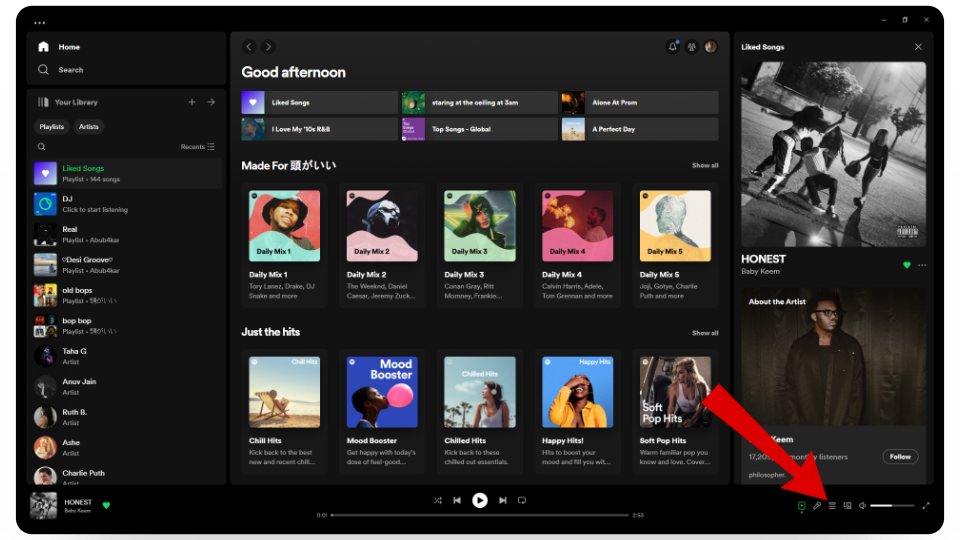Play the current song
960x540 pixels.
(480, 500)
